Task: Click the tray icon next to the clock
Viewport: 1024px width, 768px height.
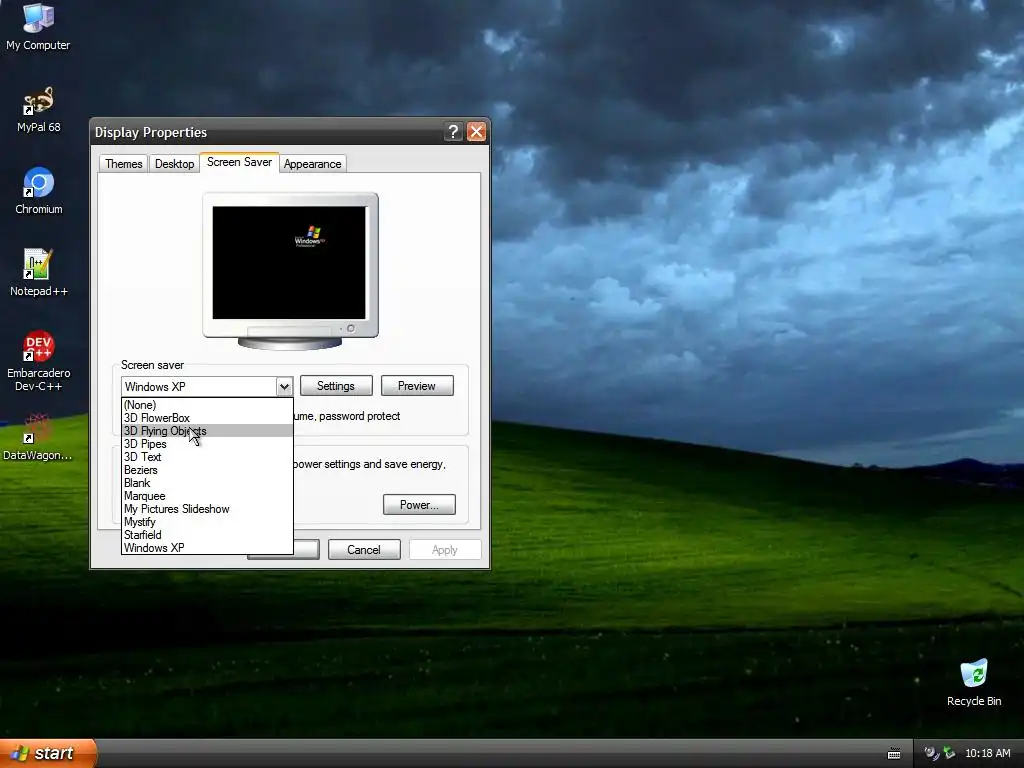Action: point(950,754)
